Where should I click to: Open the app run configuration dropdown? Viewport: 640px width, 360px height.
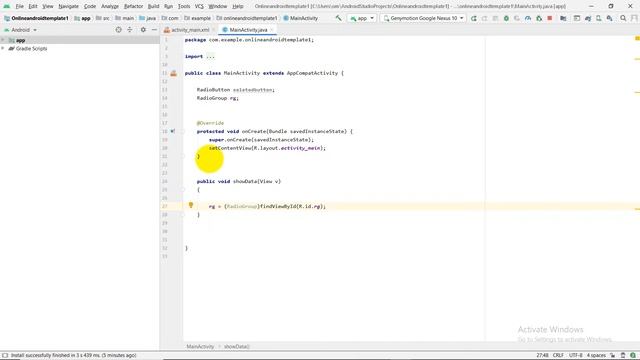pos(362,18)
